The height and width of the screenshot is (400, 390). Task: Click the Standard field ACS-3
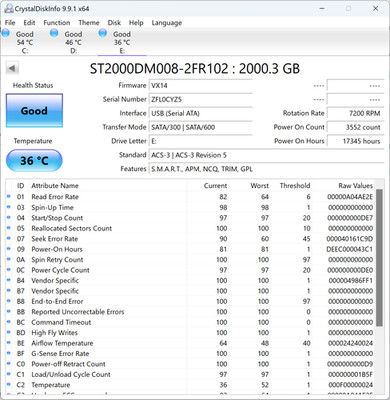pos(266,155)
